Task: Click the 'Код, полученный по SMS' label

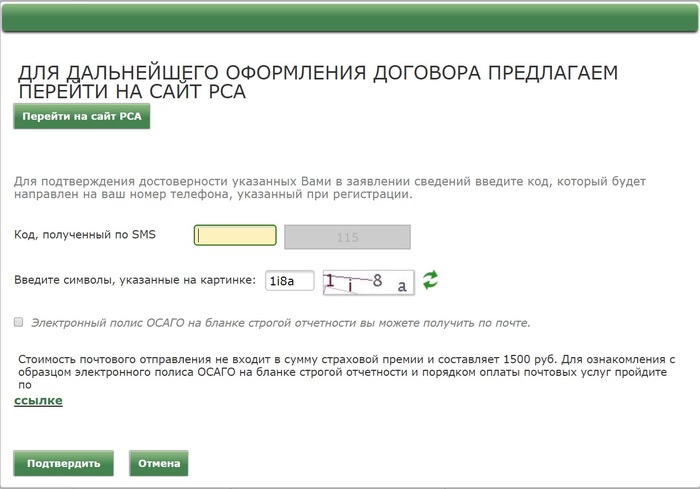Action: (x=92, y=235)
